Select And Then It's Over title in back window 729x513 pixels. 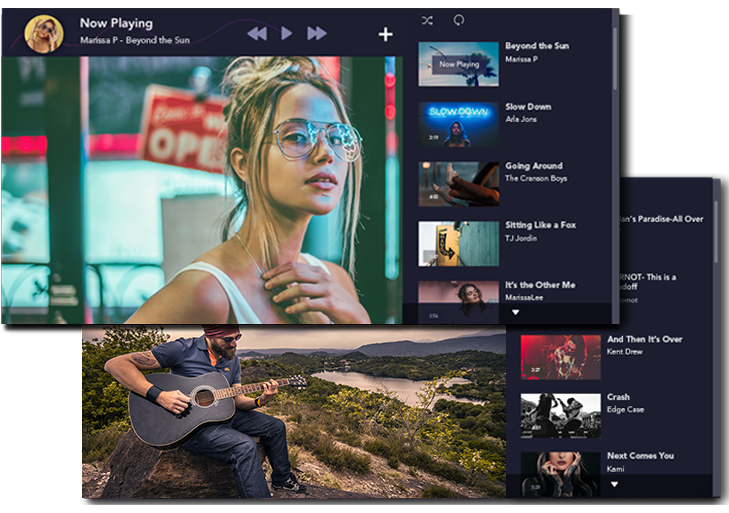coord(644,339)
